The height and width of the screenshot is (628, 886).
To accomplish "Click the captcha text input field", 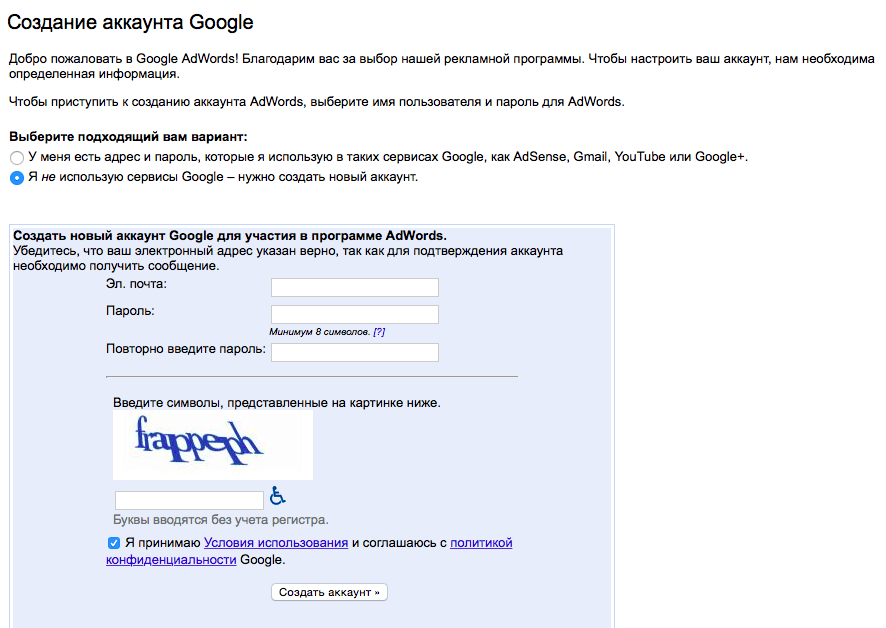I will pos(189,500).
